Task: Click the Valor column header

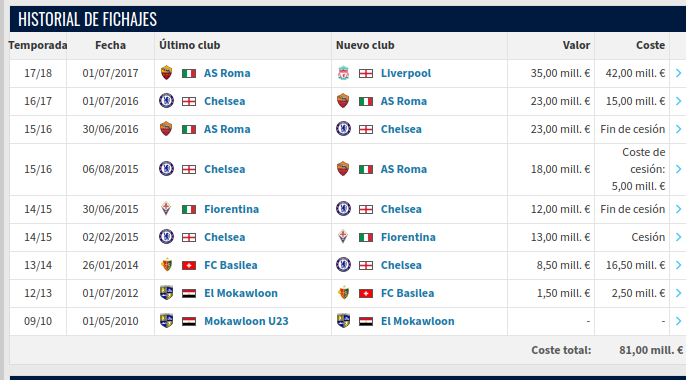Action: [576, 45]
